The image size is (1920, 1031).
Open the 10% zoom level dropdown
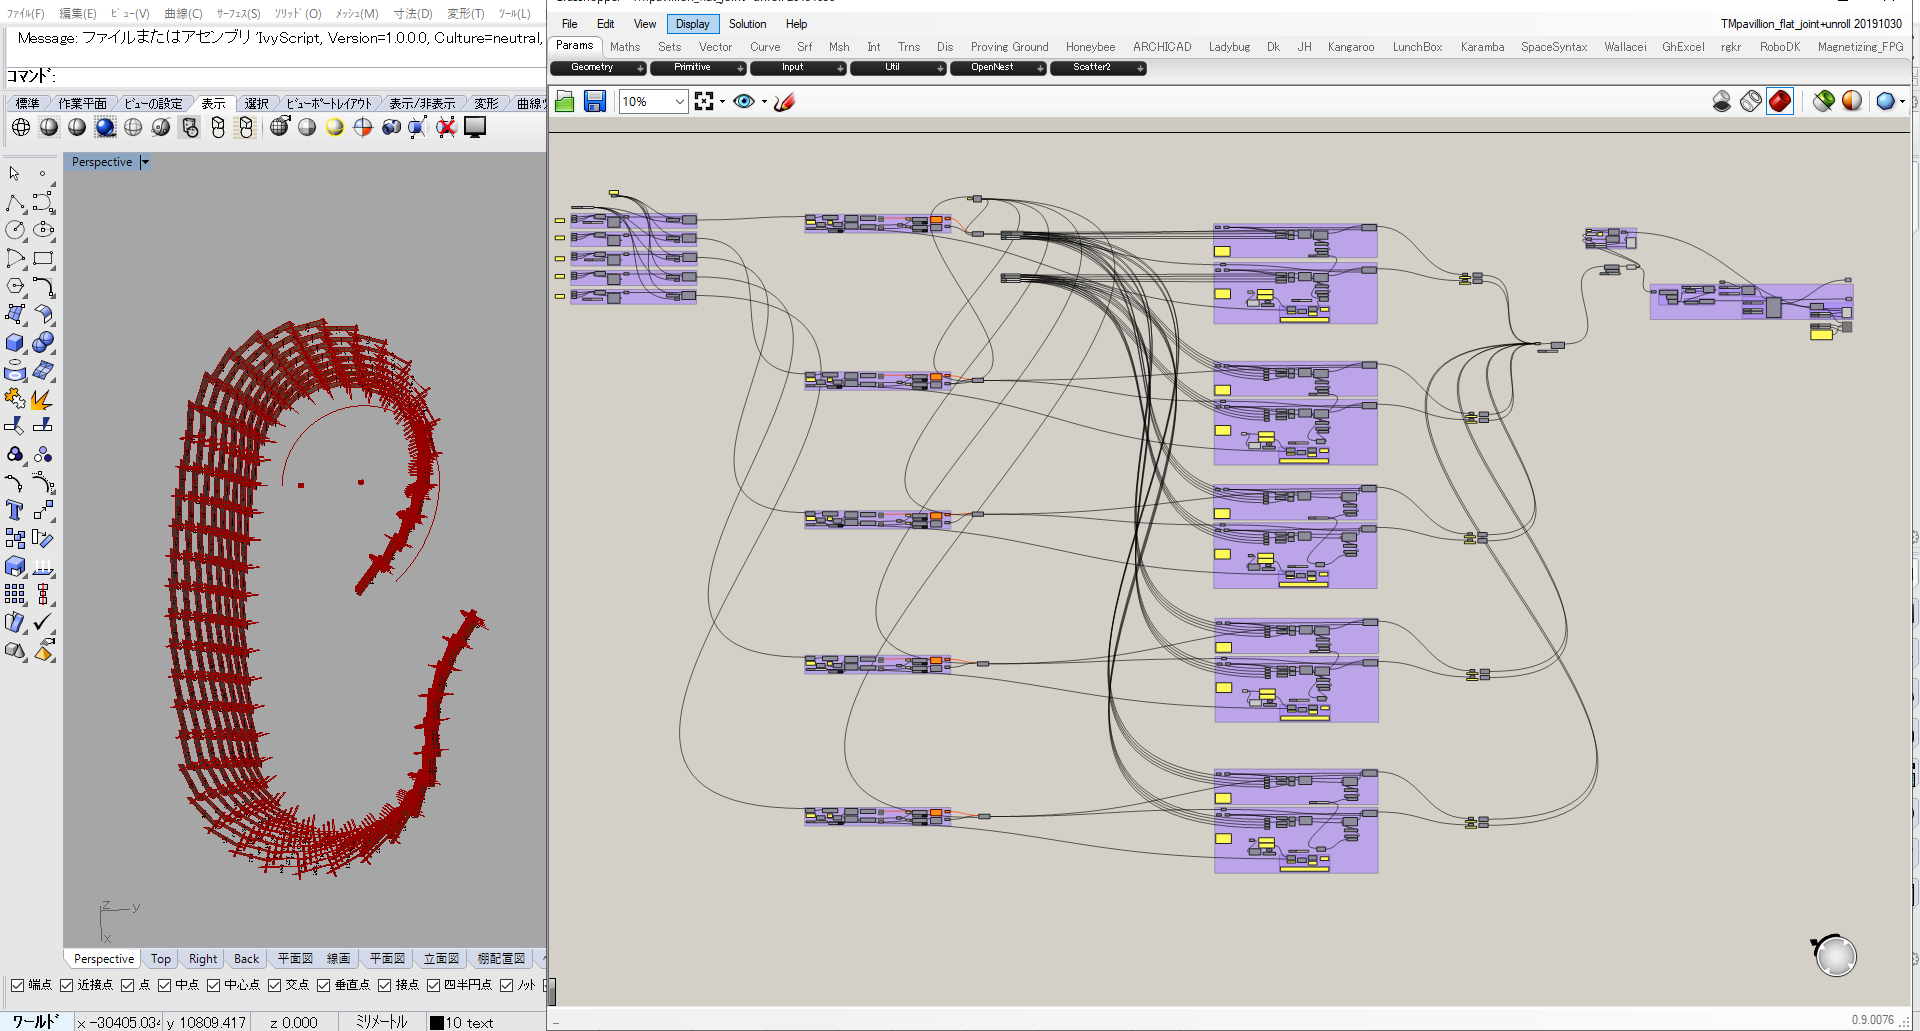click(680, 101)
